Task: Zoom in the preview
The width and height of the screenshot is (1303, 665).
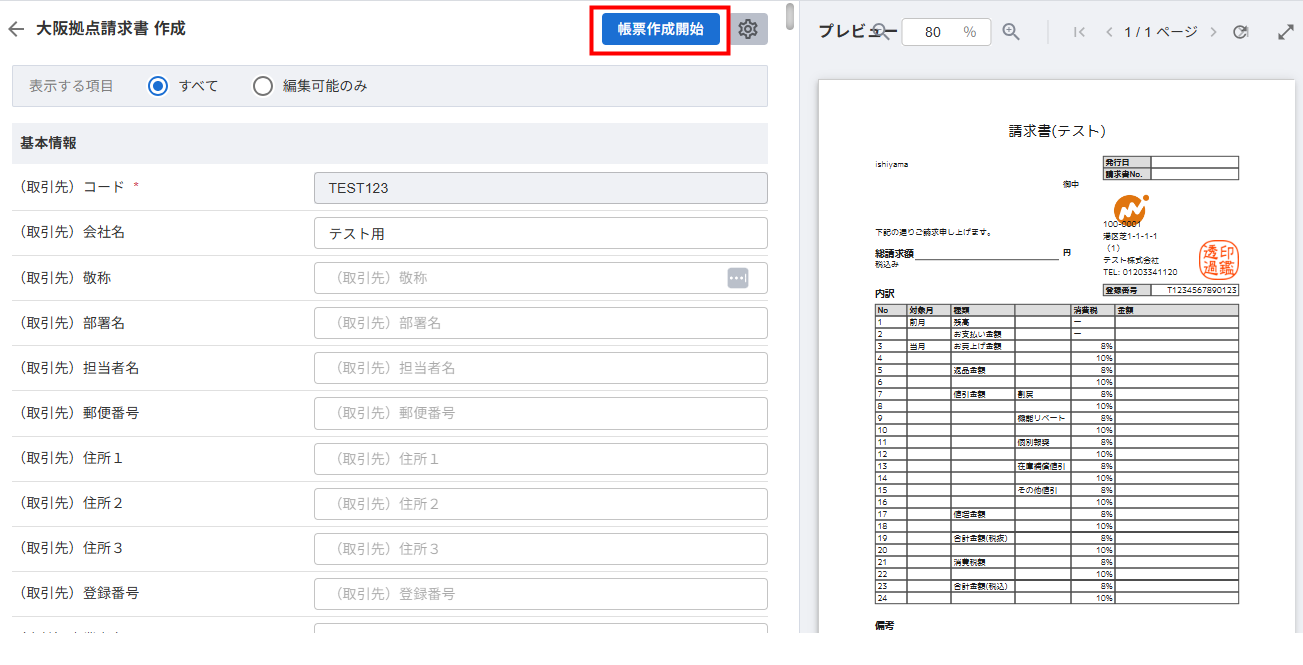Action: click(x=1011, y=32)
